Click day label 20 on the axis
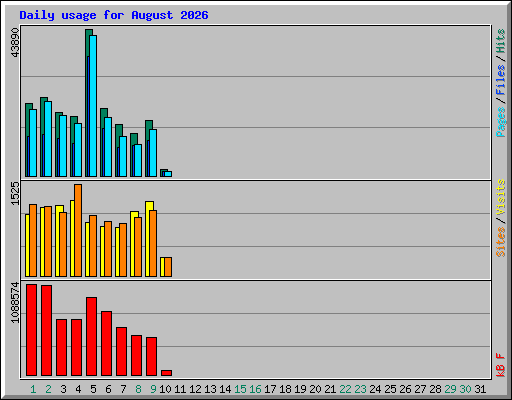 pyautogui.click(x=315, y=389)
